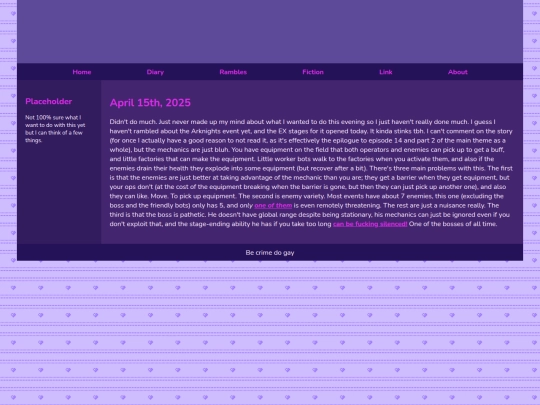
Task: Select the 'Placeholder' sidebar heading
Action: click(x=49, y=101)
